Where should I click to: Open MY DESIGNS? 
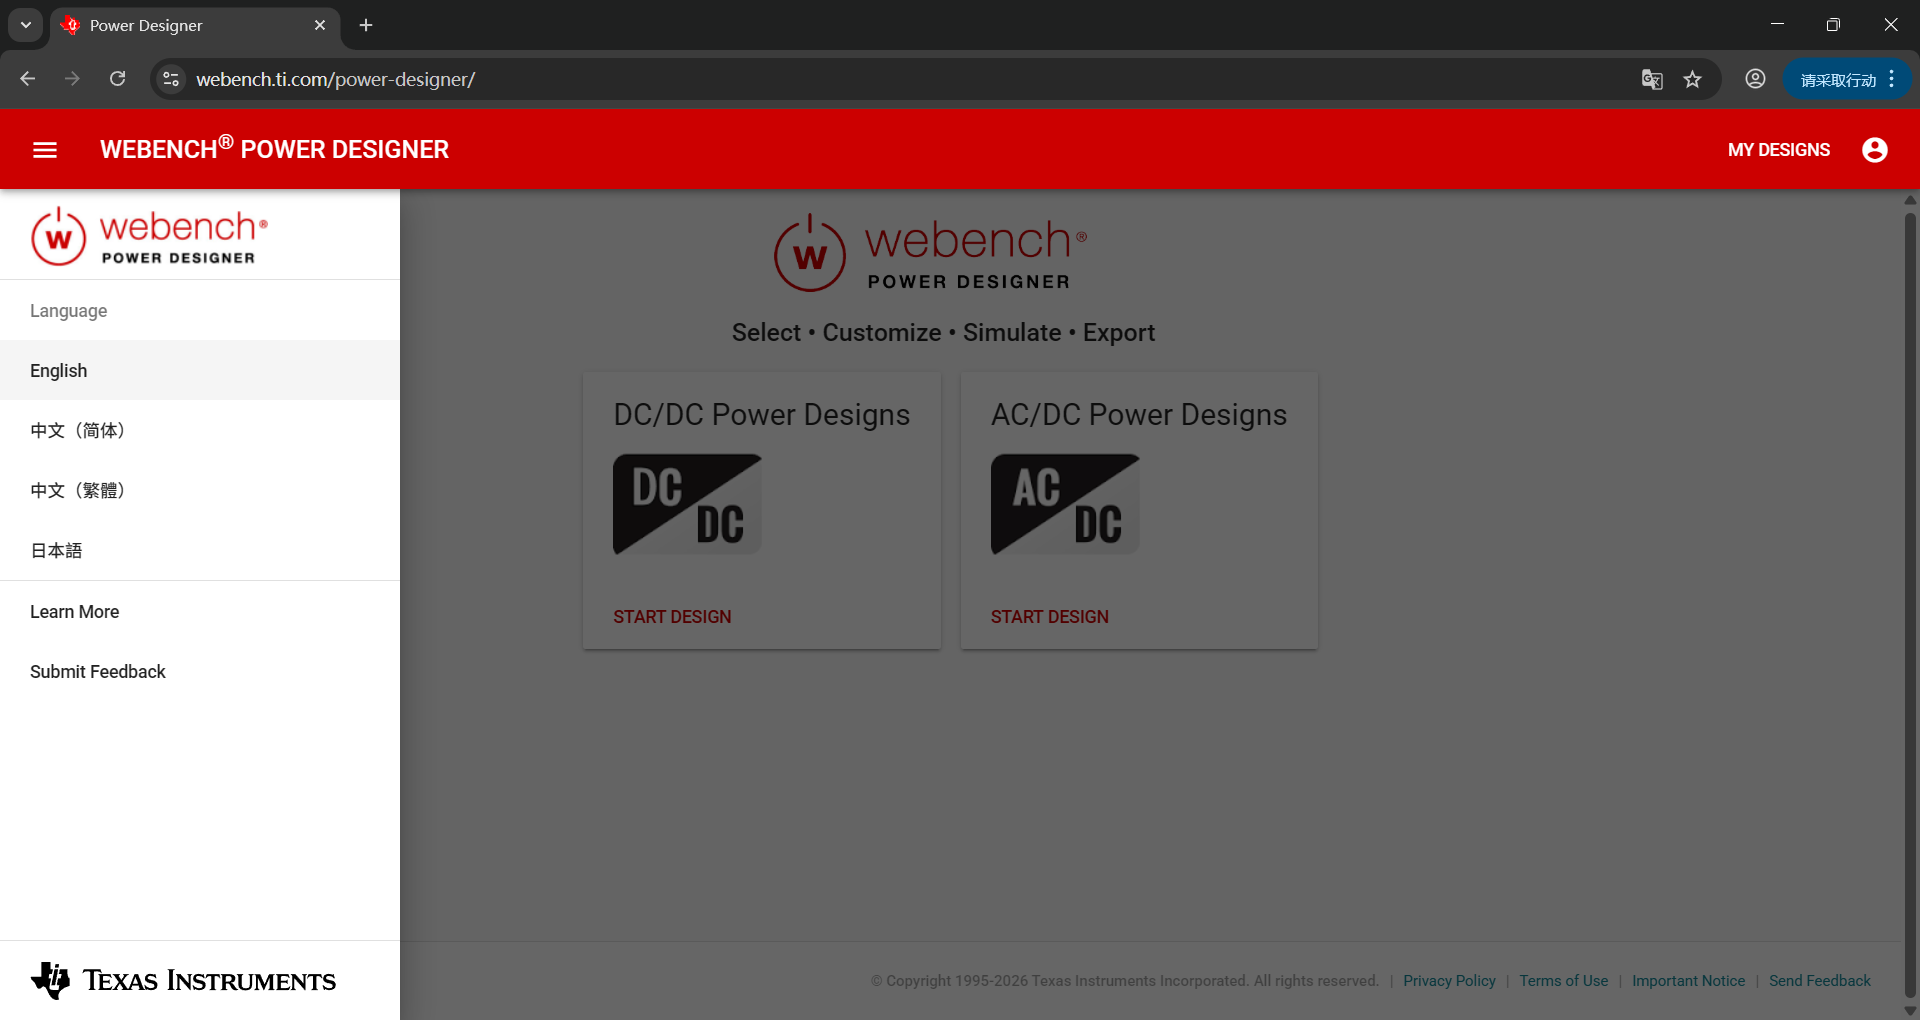coord(1779,150)
